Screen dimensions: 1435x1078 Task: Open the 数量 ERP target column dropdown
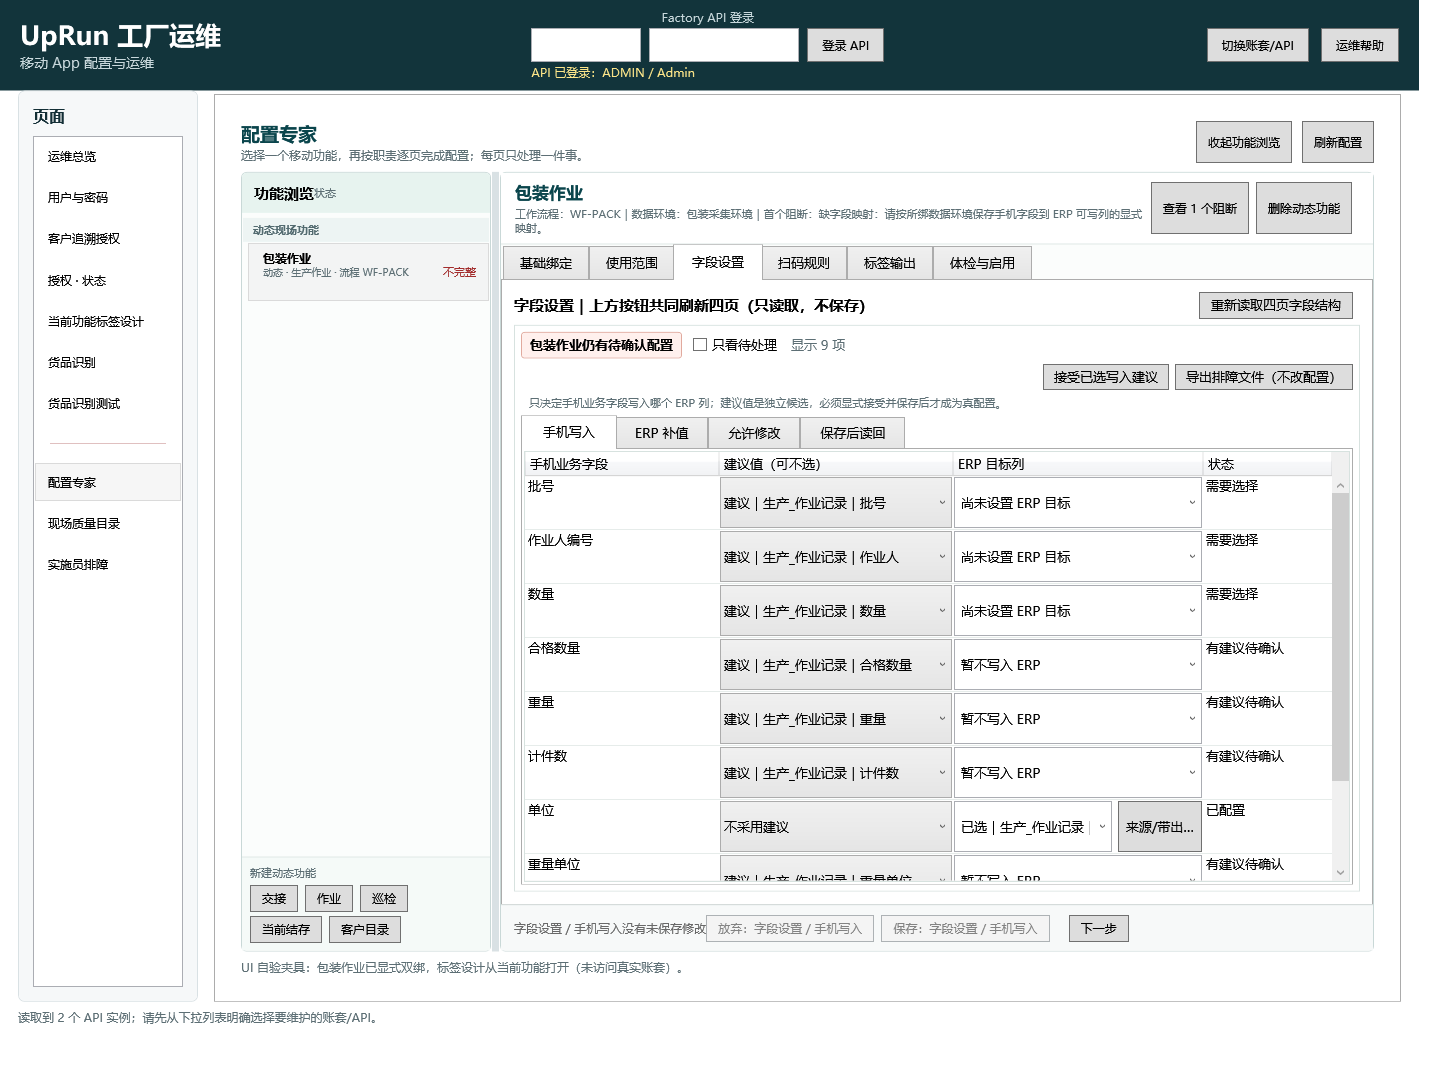[x=1077, y=611]
